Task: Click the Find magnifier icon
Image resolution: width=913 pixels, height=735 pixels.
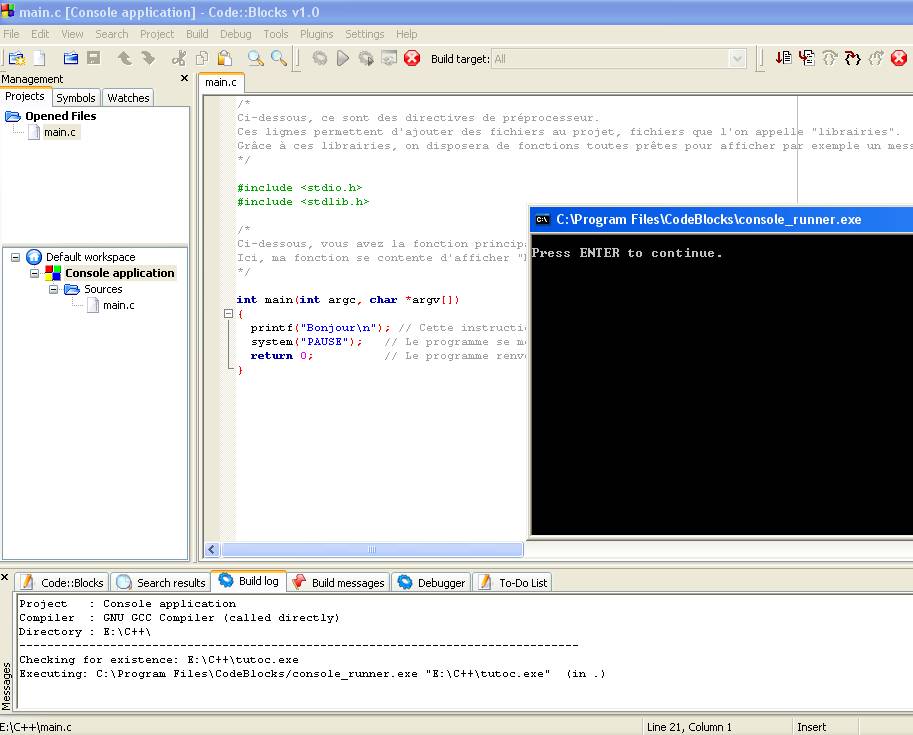Action: tap(256, 59)
